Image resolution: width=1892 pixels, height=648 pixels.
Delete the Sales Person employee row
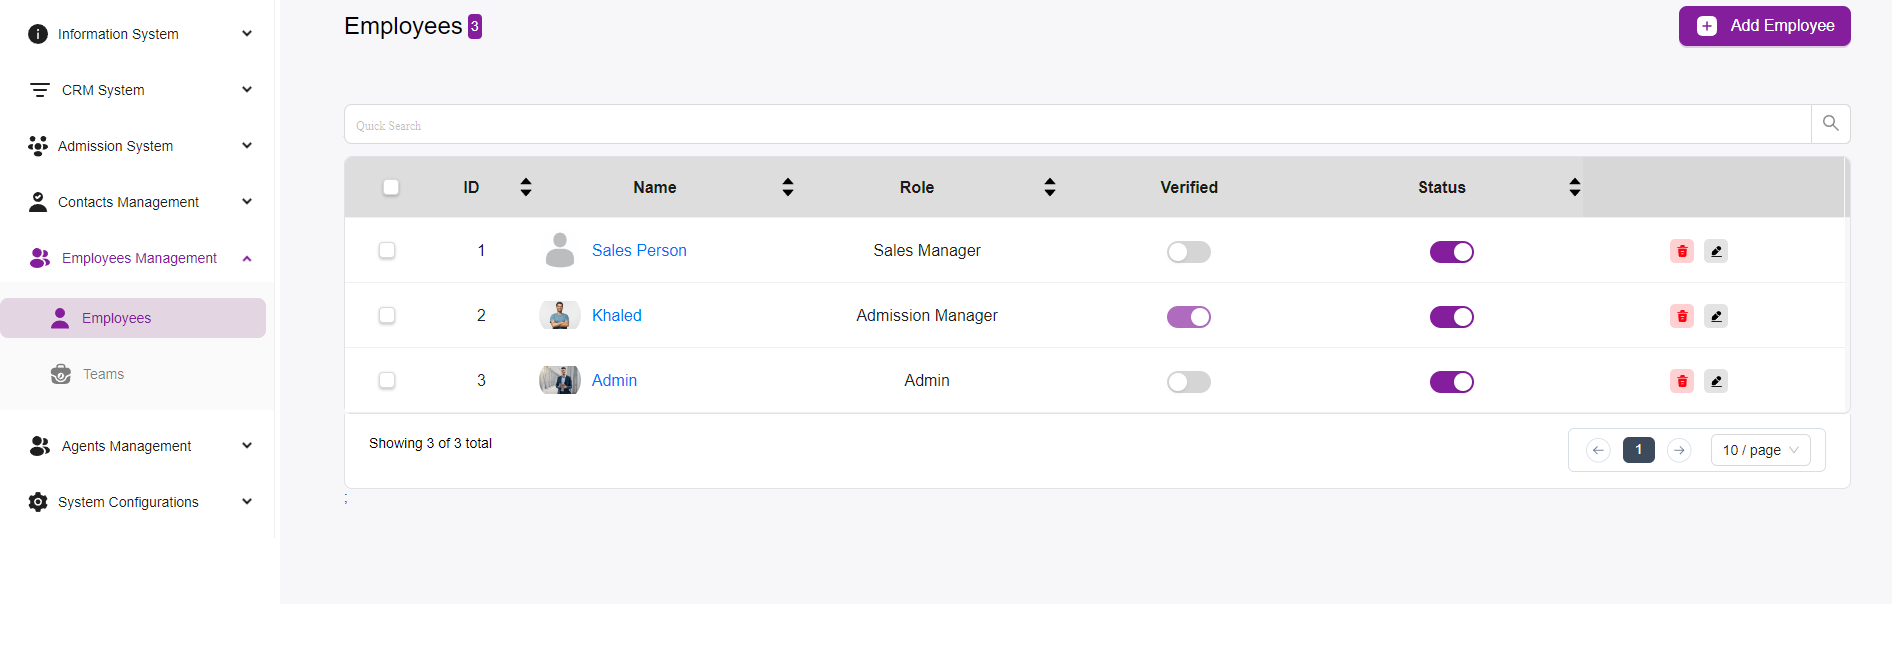[x=1682, y=251]
